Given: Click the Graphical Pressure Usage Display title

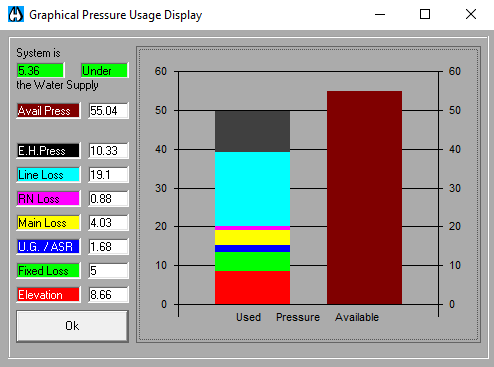Looking at the screenshot, I should pos(116,15).
